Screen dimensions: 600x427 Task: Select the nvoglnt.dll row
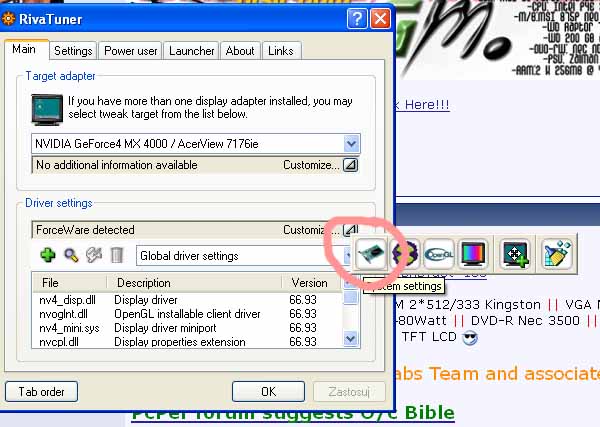pyautogui.click(x=188, y=314)
